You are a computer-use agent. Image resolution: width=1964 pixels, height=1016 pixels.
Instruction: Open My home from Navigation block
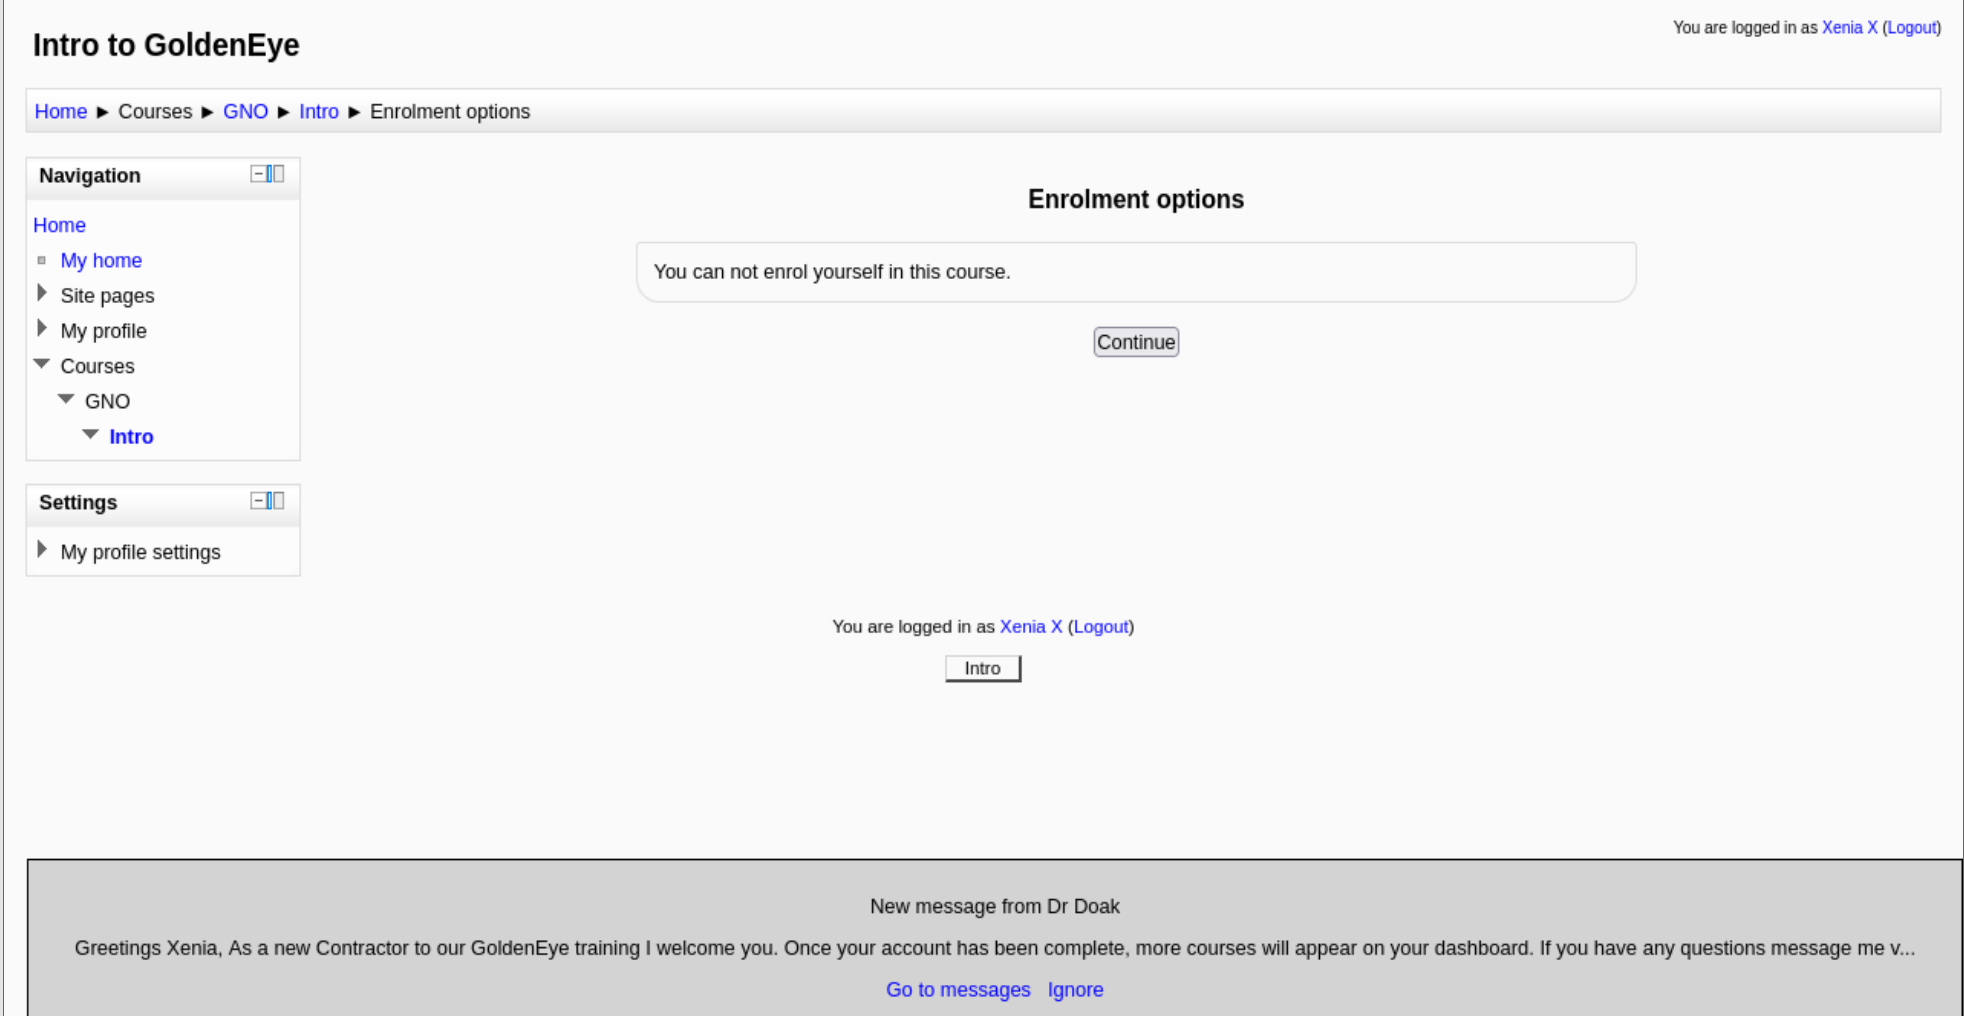point(101,261)
